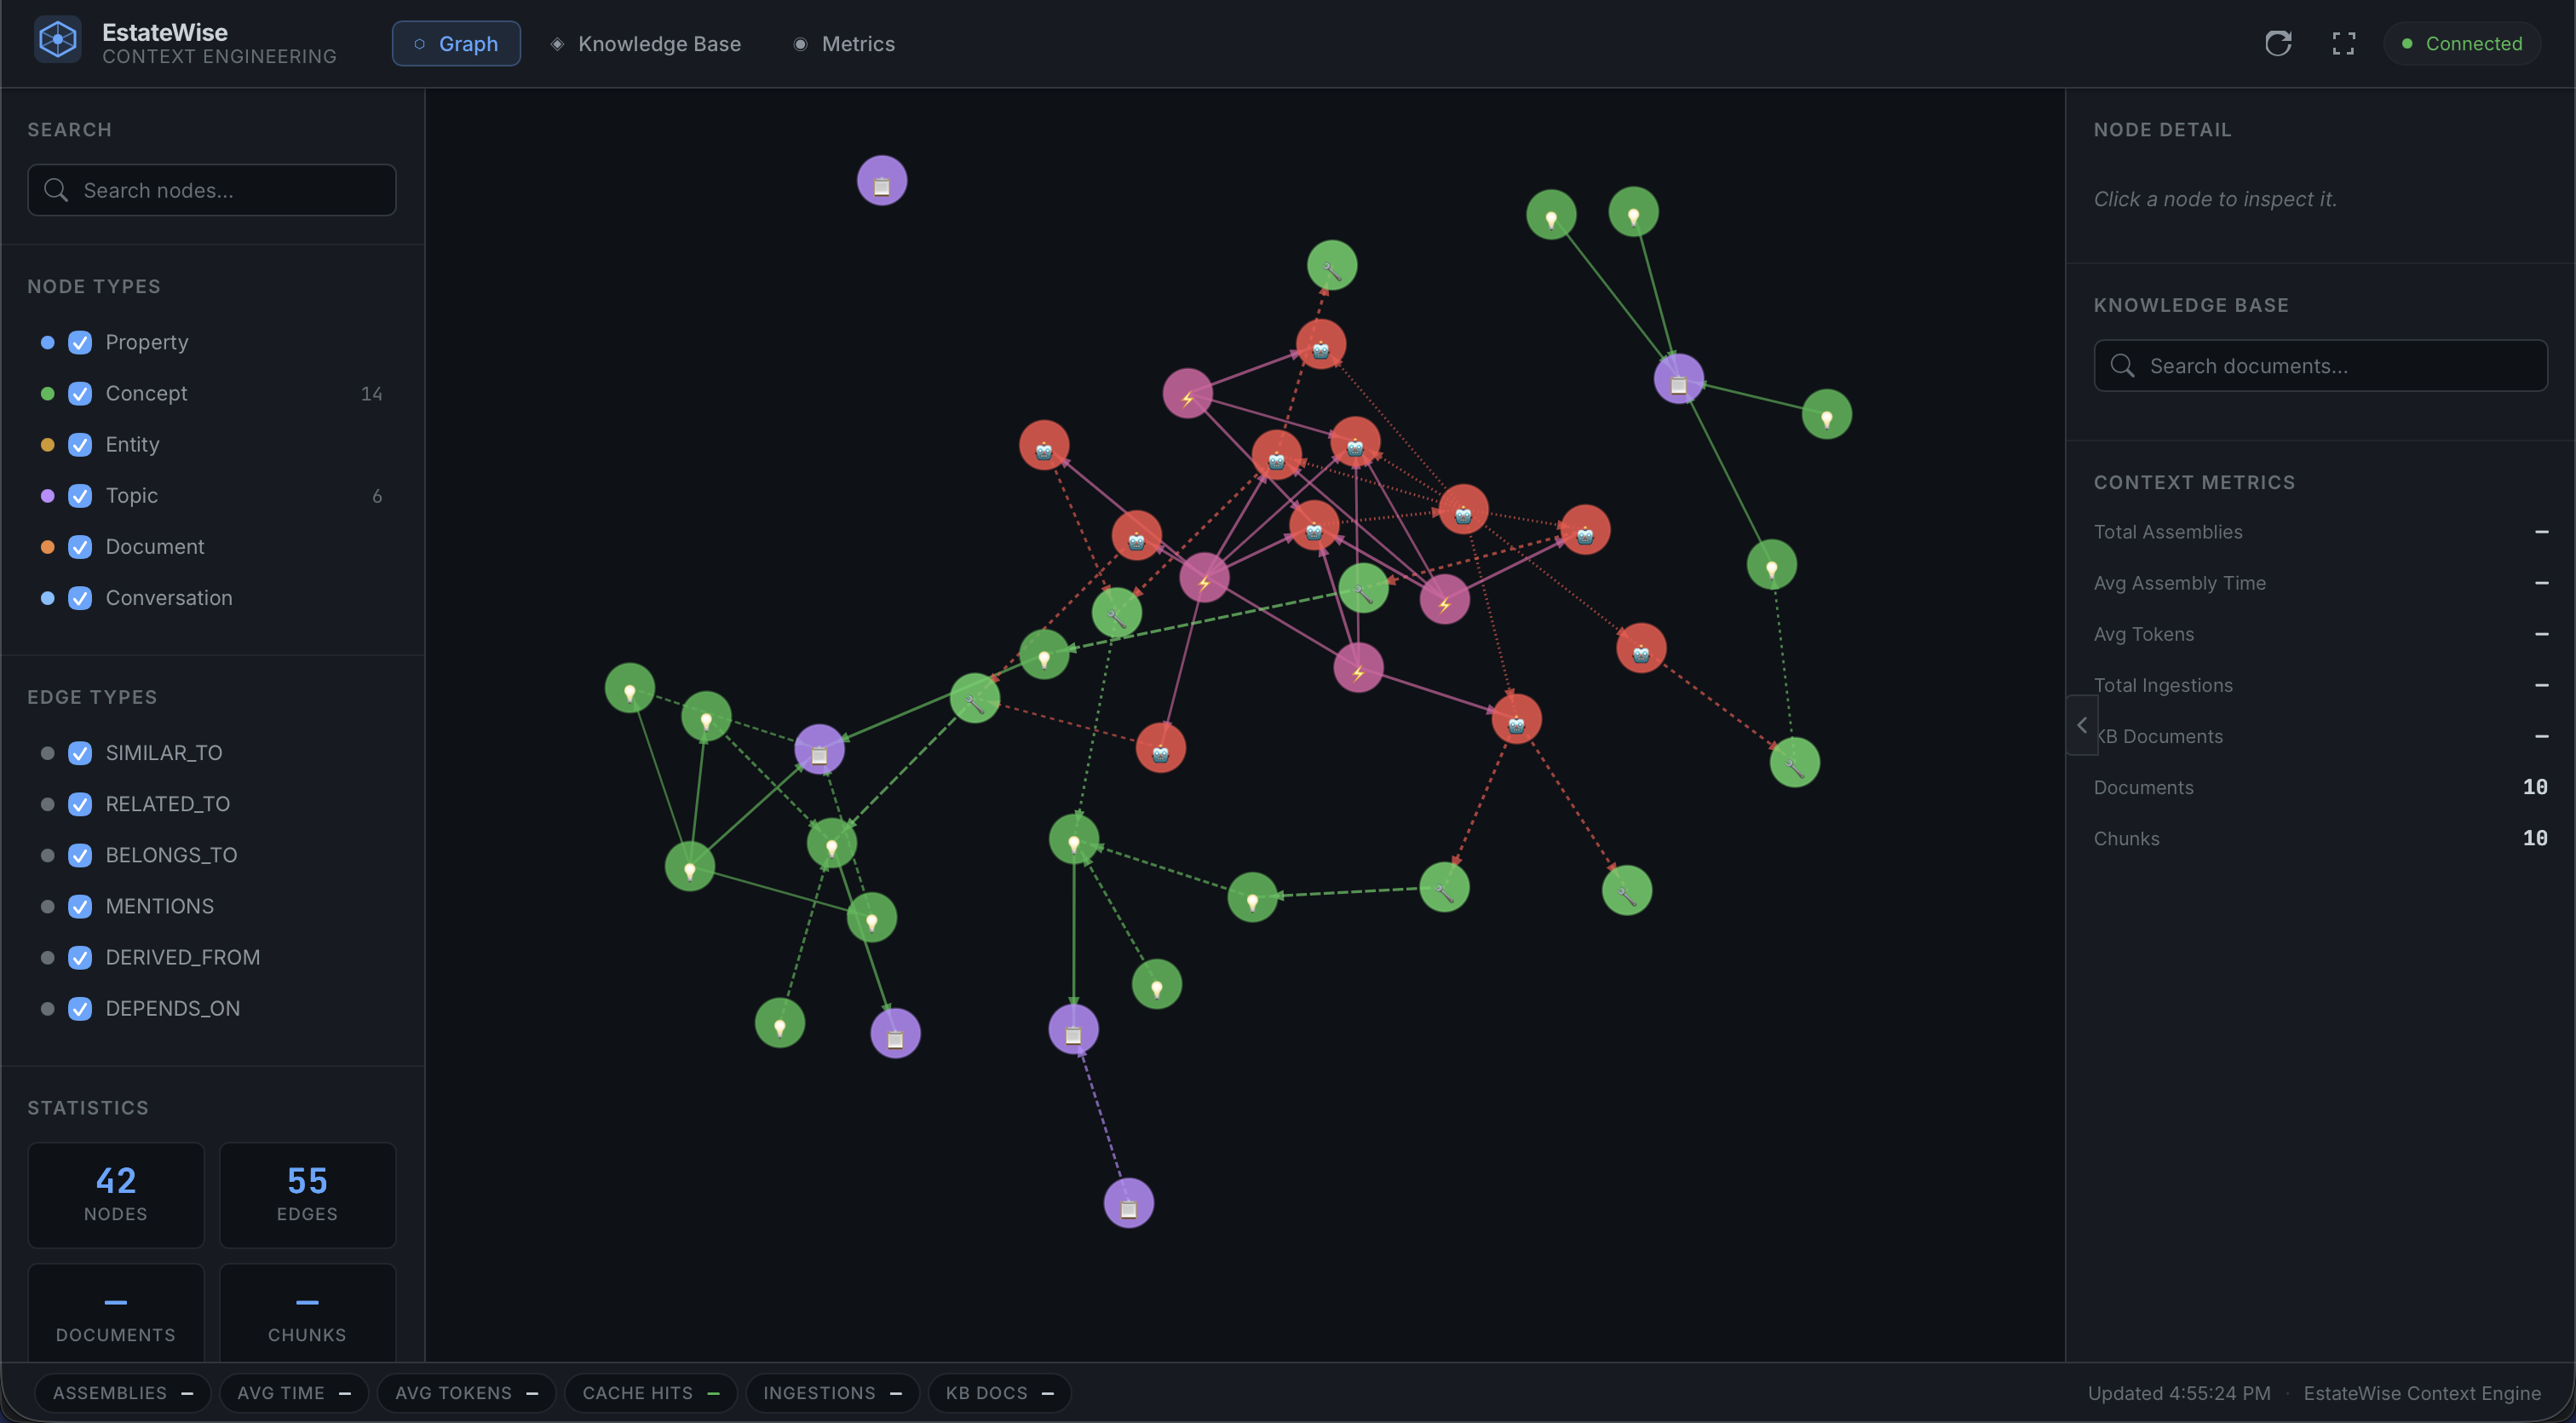Select the rightmost pink lightning node
The image size is (2576, 1423).
point(1445,600)
